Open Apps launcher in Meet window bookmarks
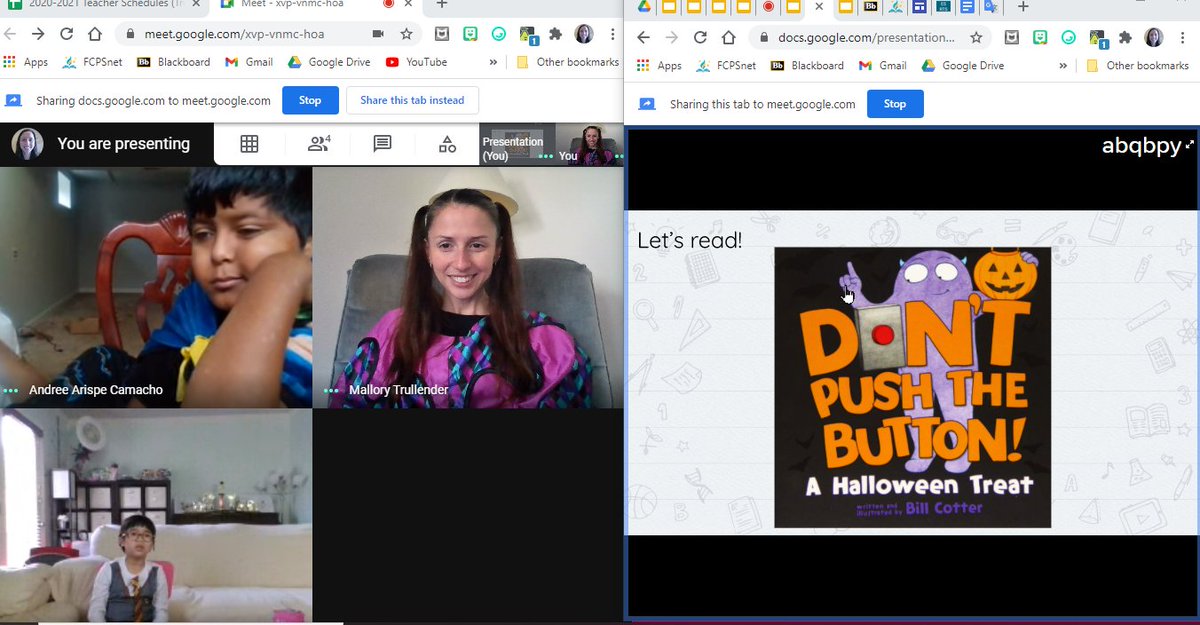 point(26,62)
